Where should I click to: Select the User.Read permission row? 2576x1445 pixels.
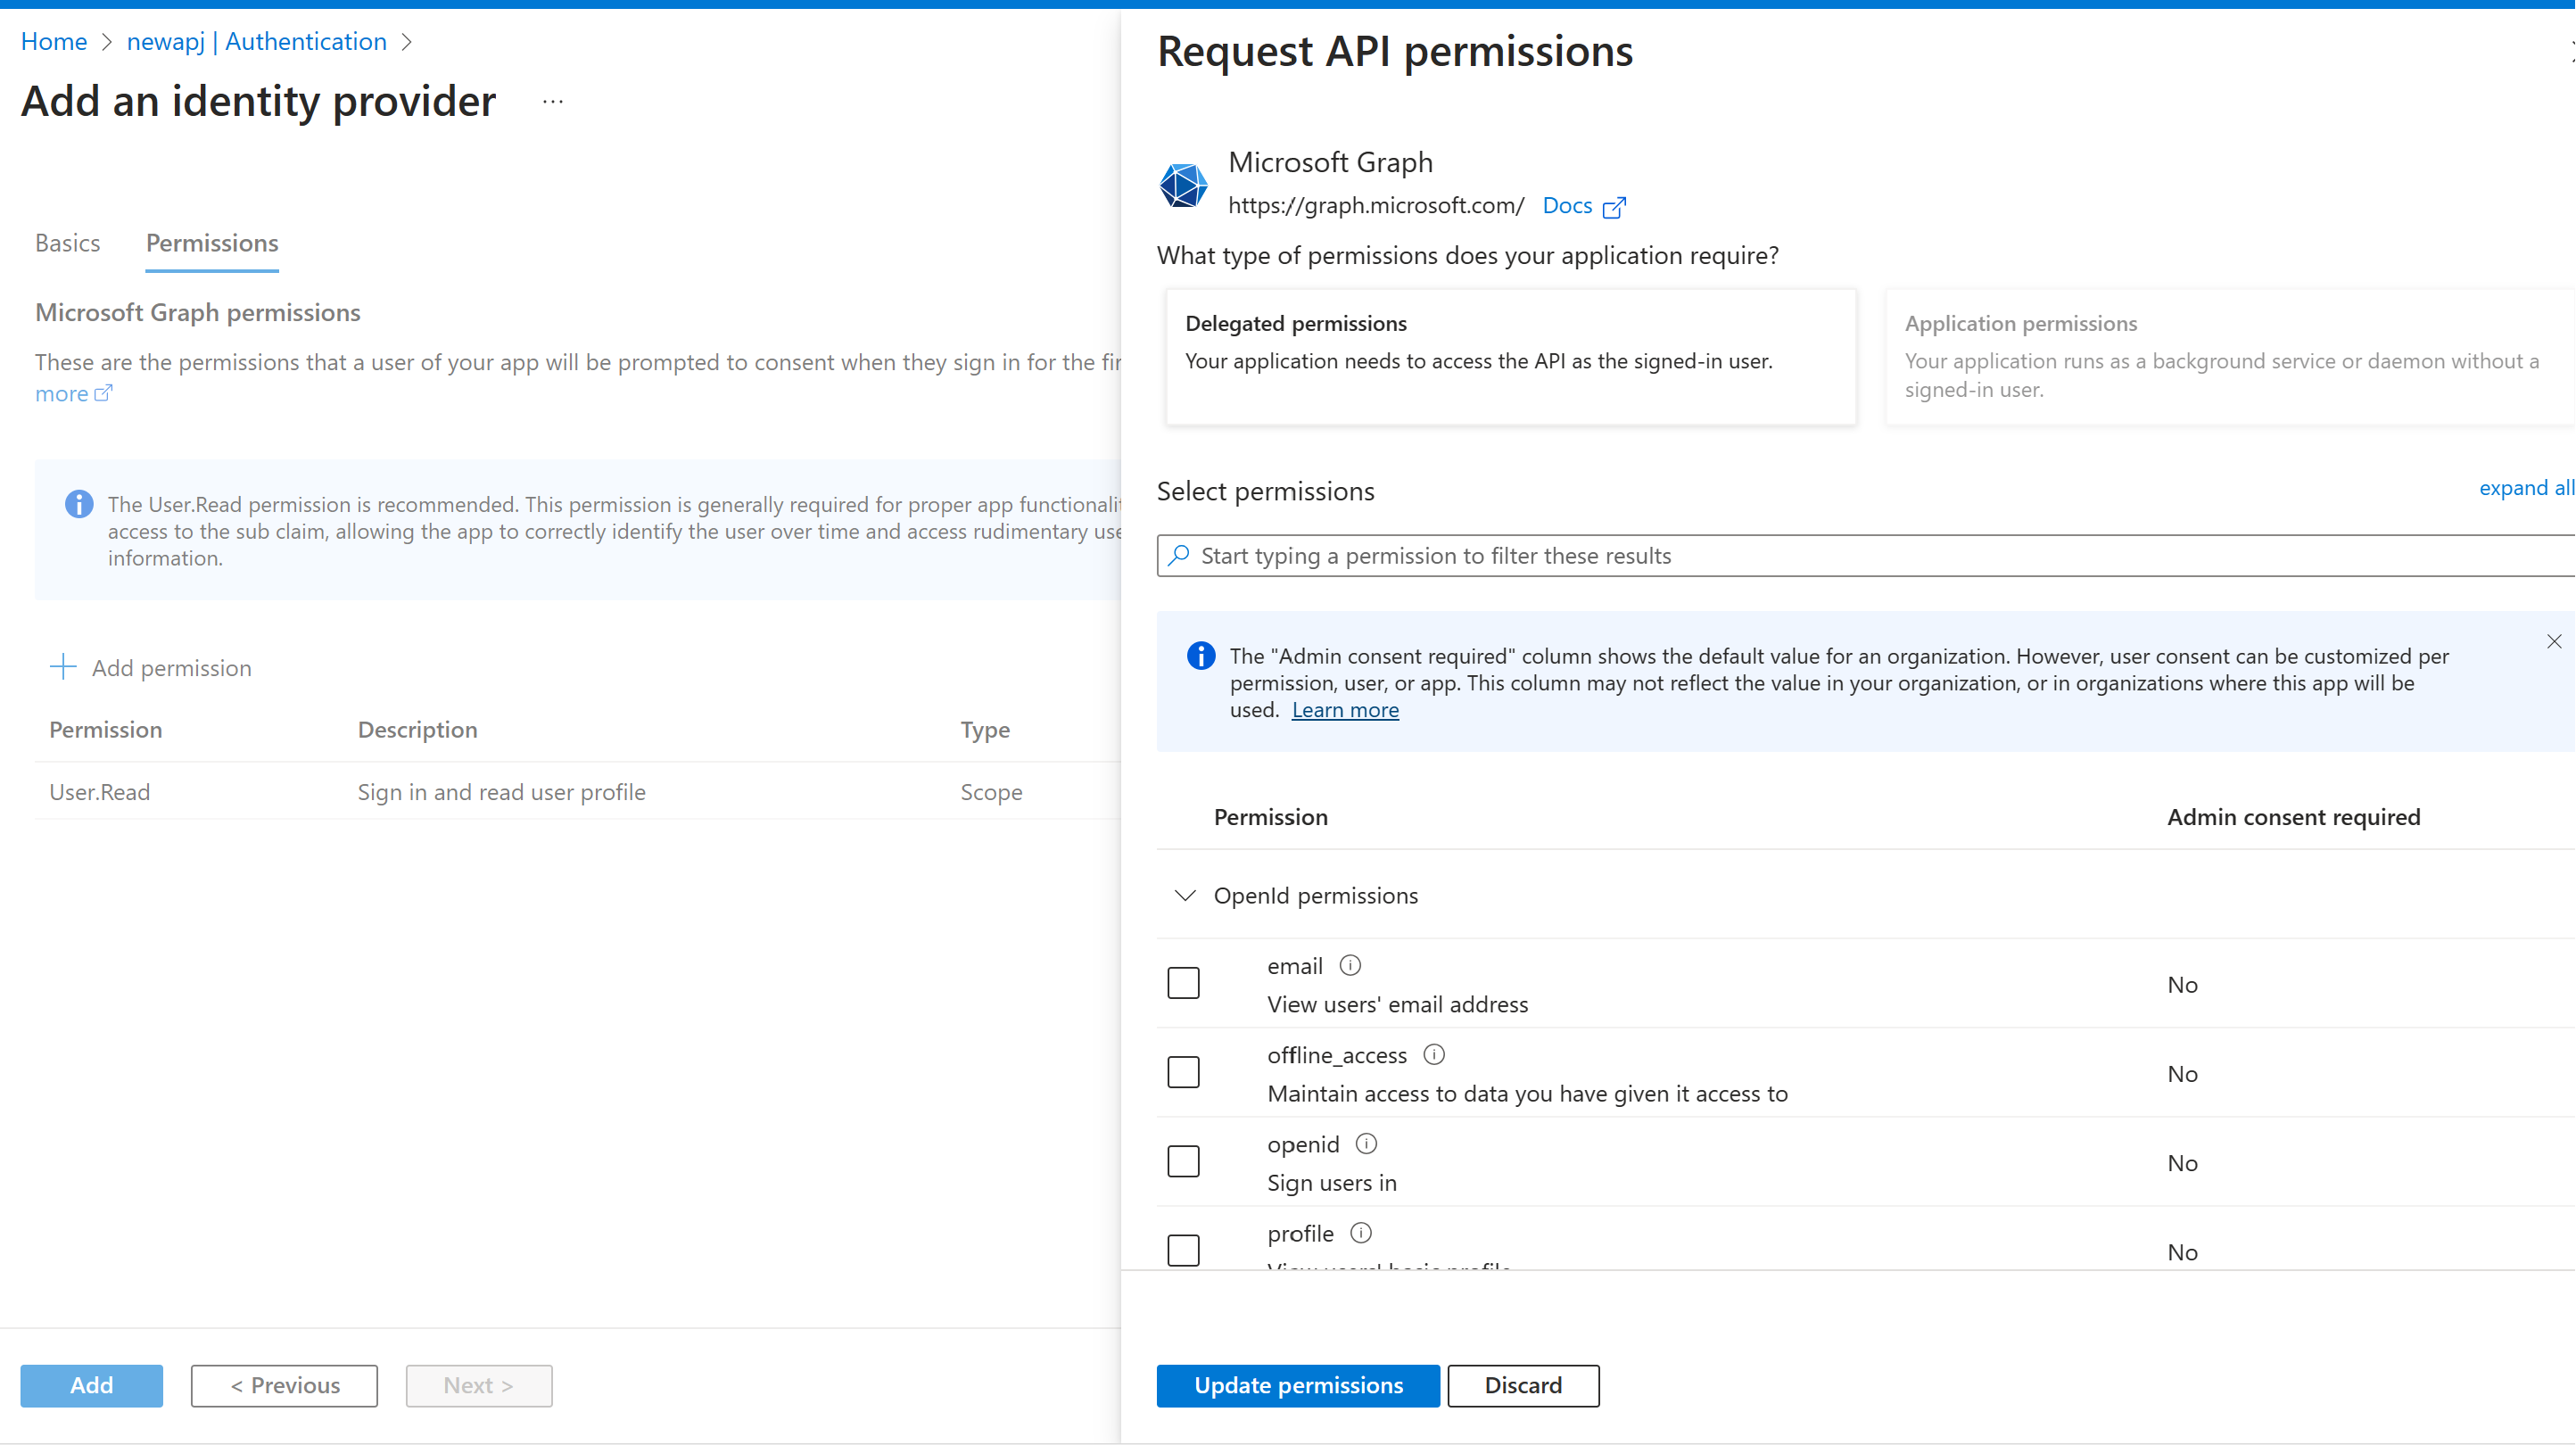[x=578, y=792]
